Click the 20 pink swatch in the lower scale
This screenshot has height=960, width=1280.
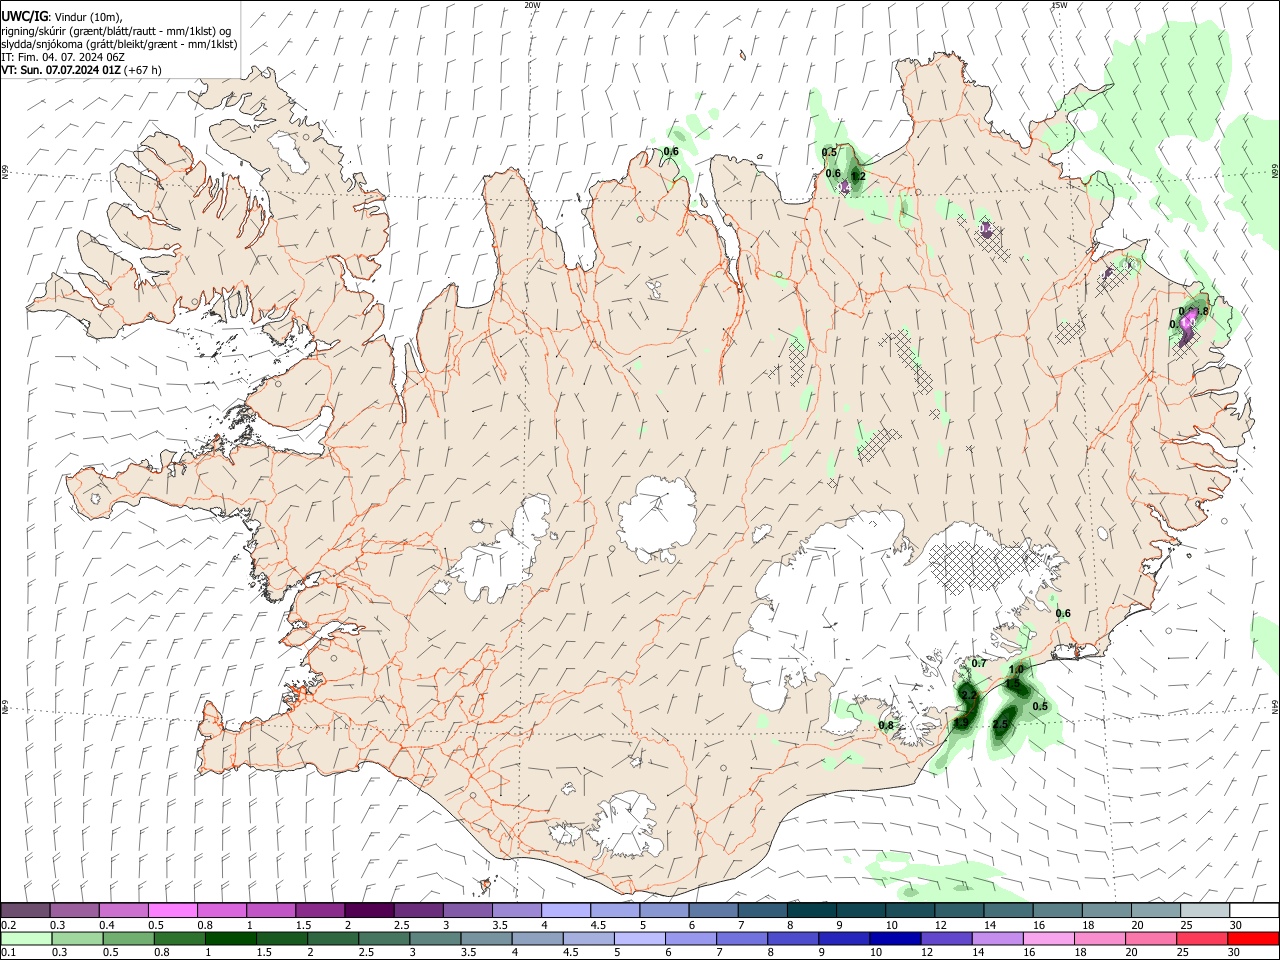pyautogui.click(x=1150, y=939)
